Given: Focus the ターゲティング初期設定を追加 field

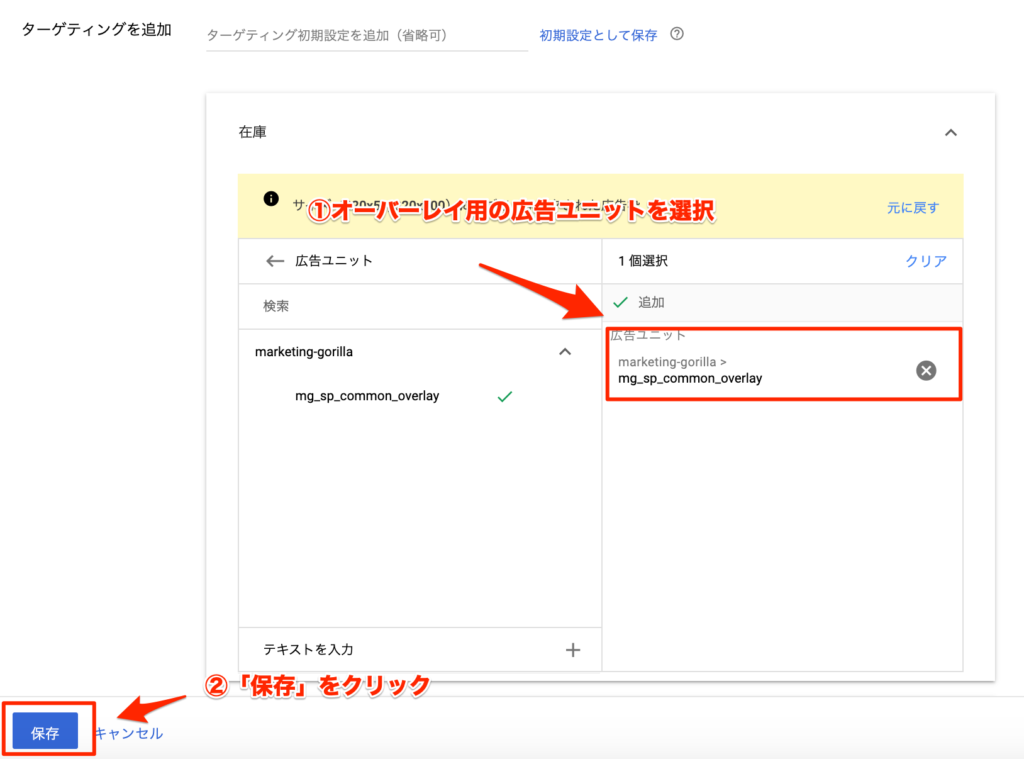Looking at the screenshot, I should point(367,35).
